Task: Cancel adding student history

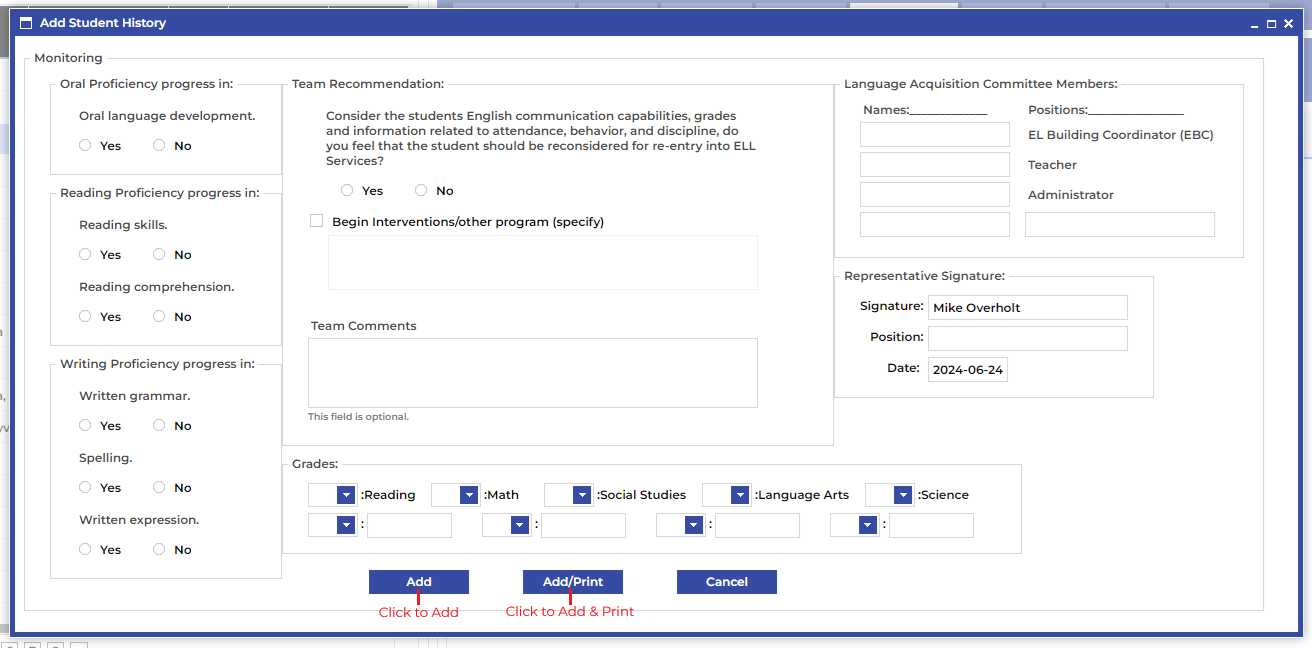Action: coord(727,582)
